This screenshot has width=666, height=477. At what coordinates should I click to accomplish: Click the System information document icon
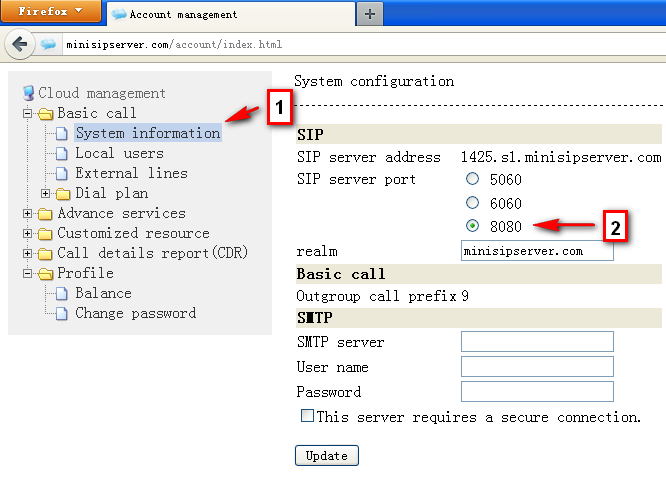62,133
